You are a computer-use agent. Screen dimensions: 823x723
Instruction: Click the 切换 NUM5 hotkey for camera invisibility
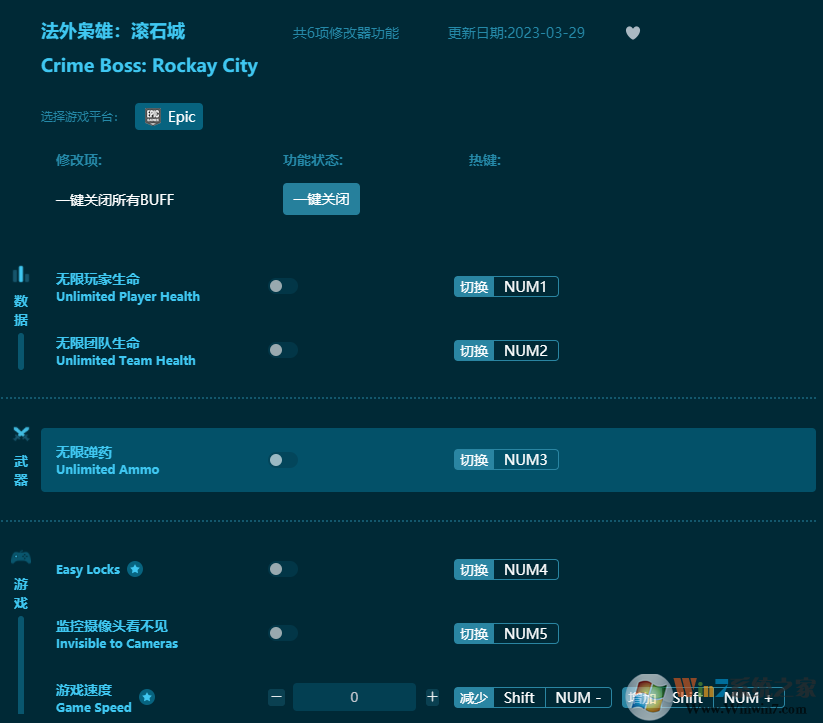(505, 633)
